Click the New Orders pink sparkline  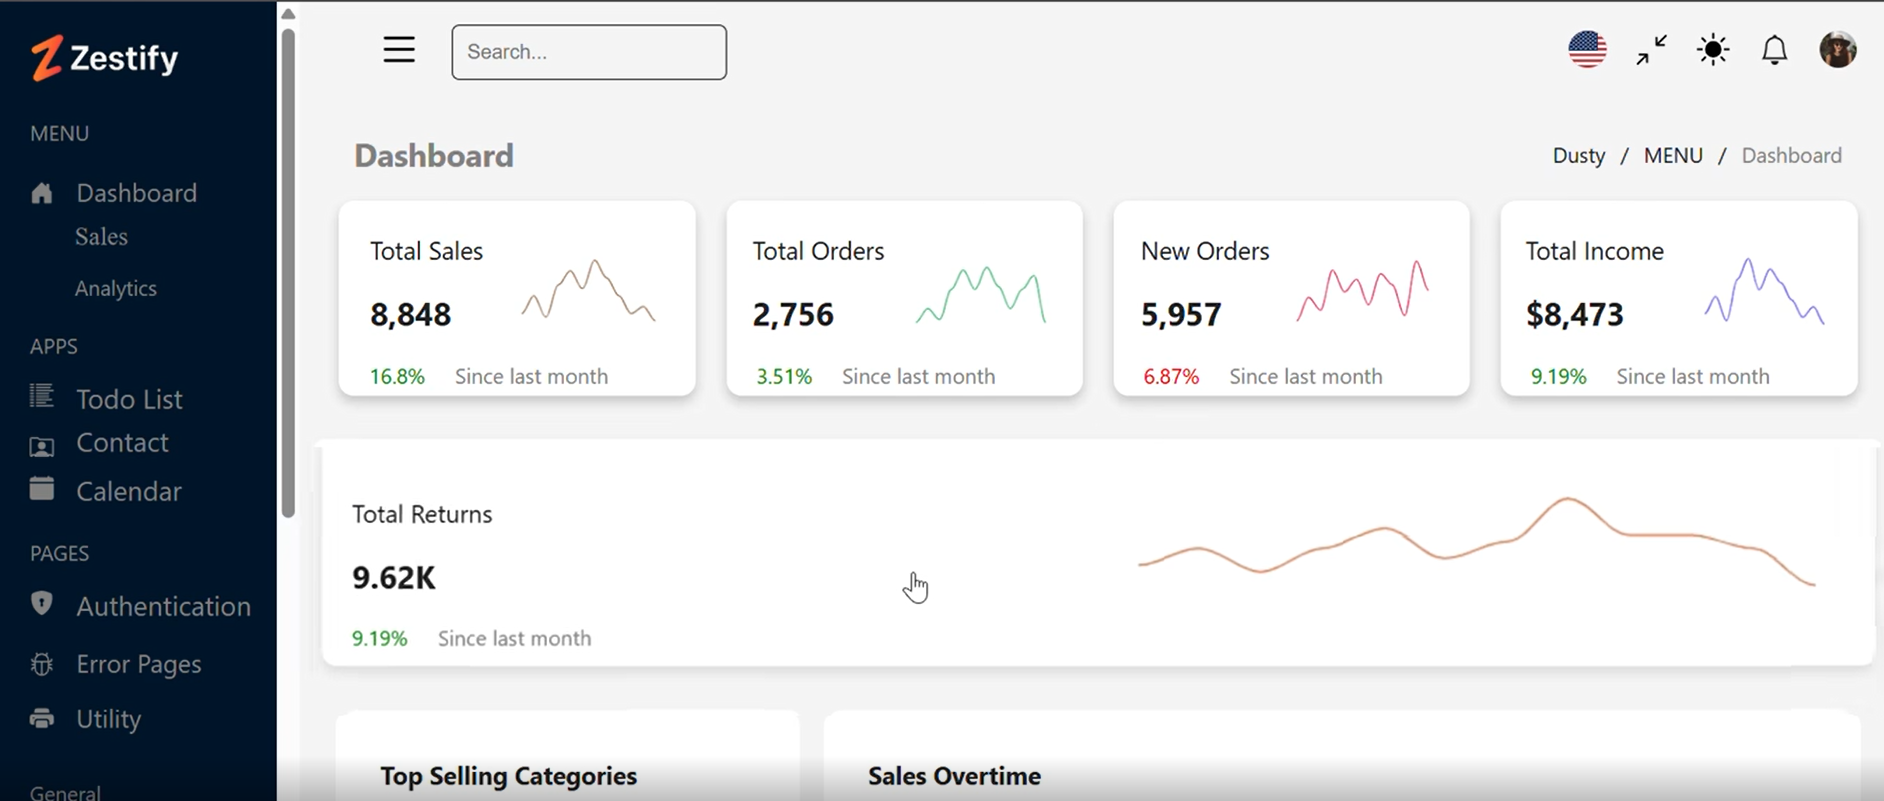1362,291
